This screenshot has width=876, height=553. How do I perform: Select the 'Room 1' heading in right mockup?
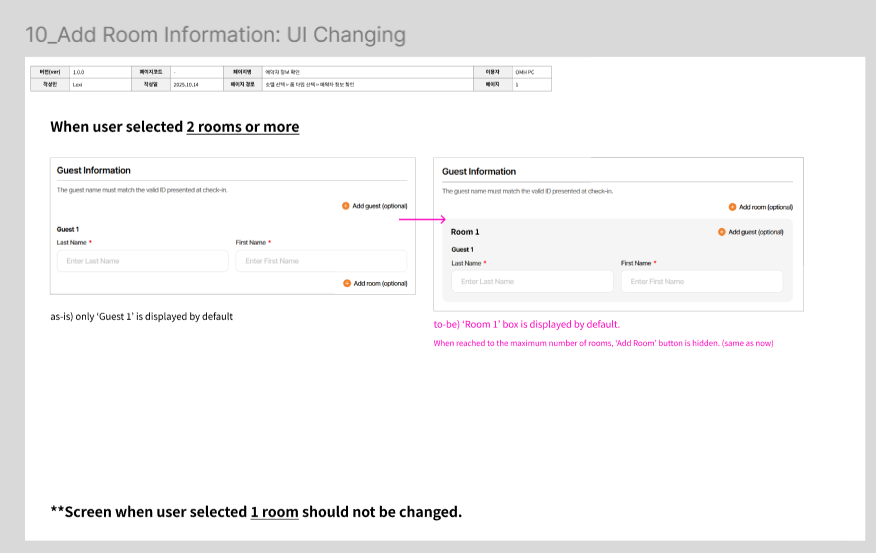(465, 232)
